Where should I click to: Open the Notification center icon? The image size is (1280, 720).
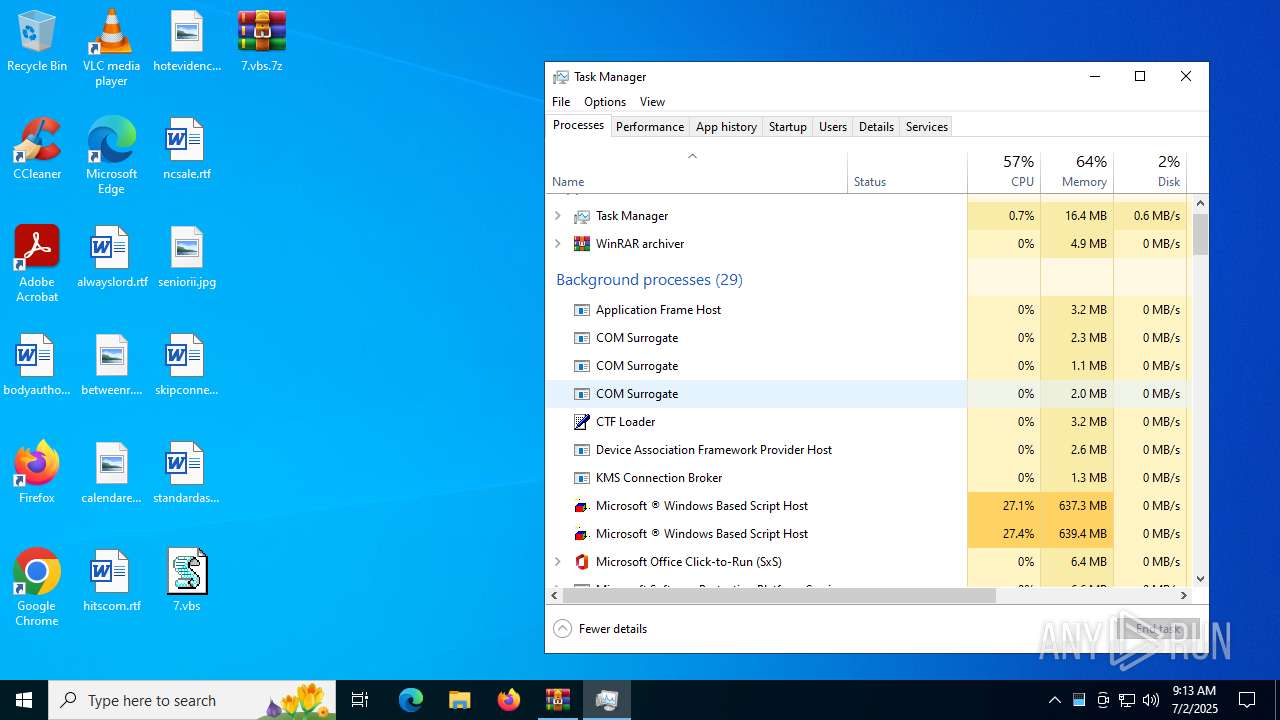1247,700
